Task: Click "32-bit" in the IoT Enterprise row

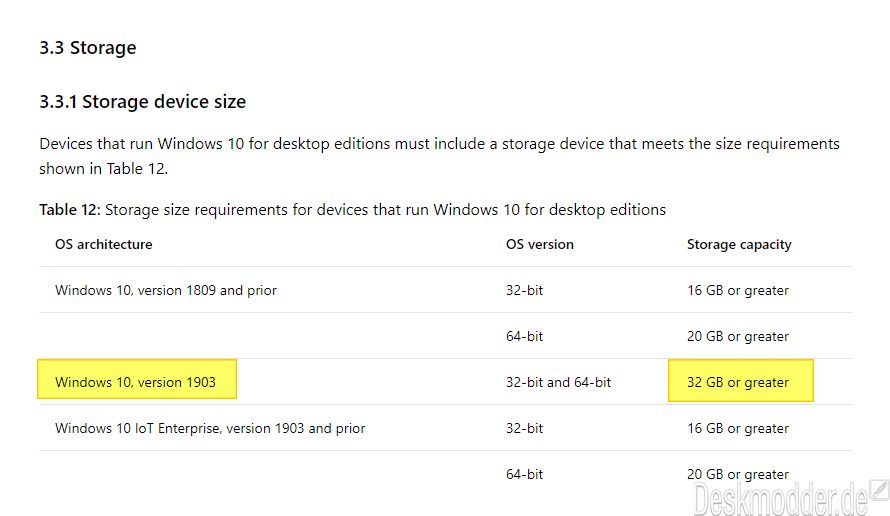Action: pos(525,428)
